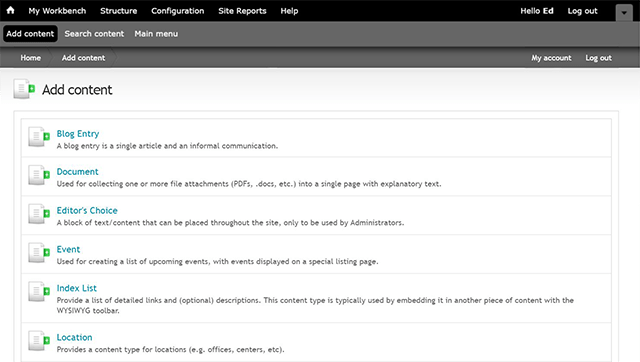The height and width of the screenshot is (362, 640).
Task: Click the Document content type icon
Action: click(39, 175)
